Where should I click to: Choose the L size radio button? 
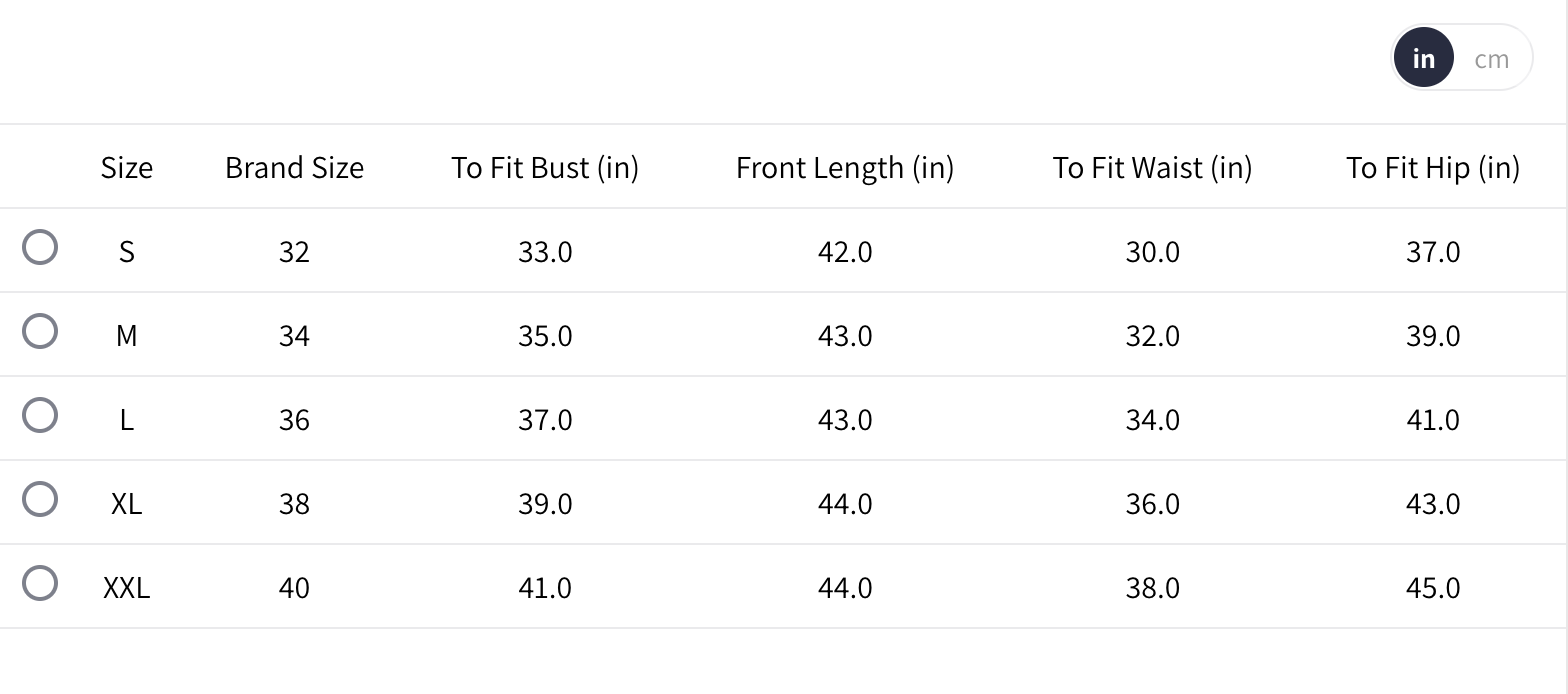(40, 415)
